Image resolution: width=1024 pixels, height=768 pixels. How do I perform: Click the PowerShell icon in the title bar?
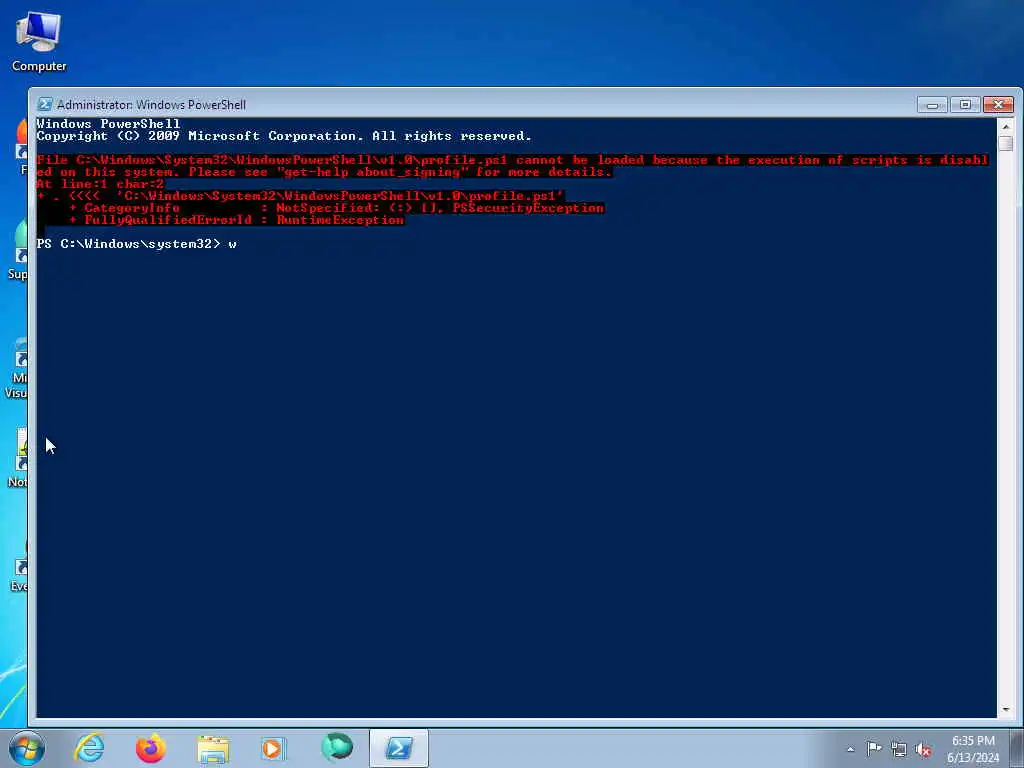tap(44, 104)
